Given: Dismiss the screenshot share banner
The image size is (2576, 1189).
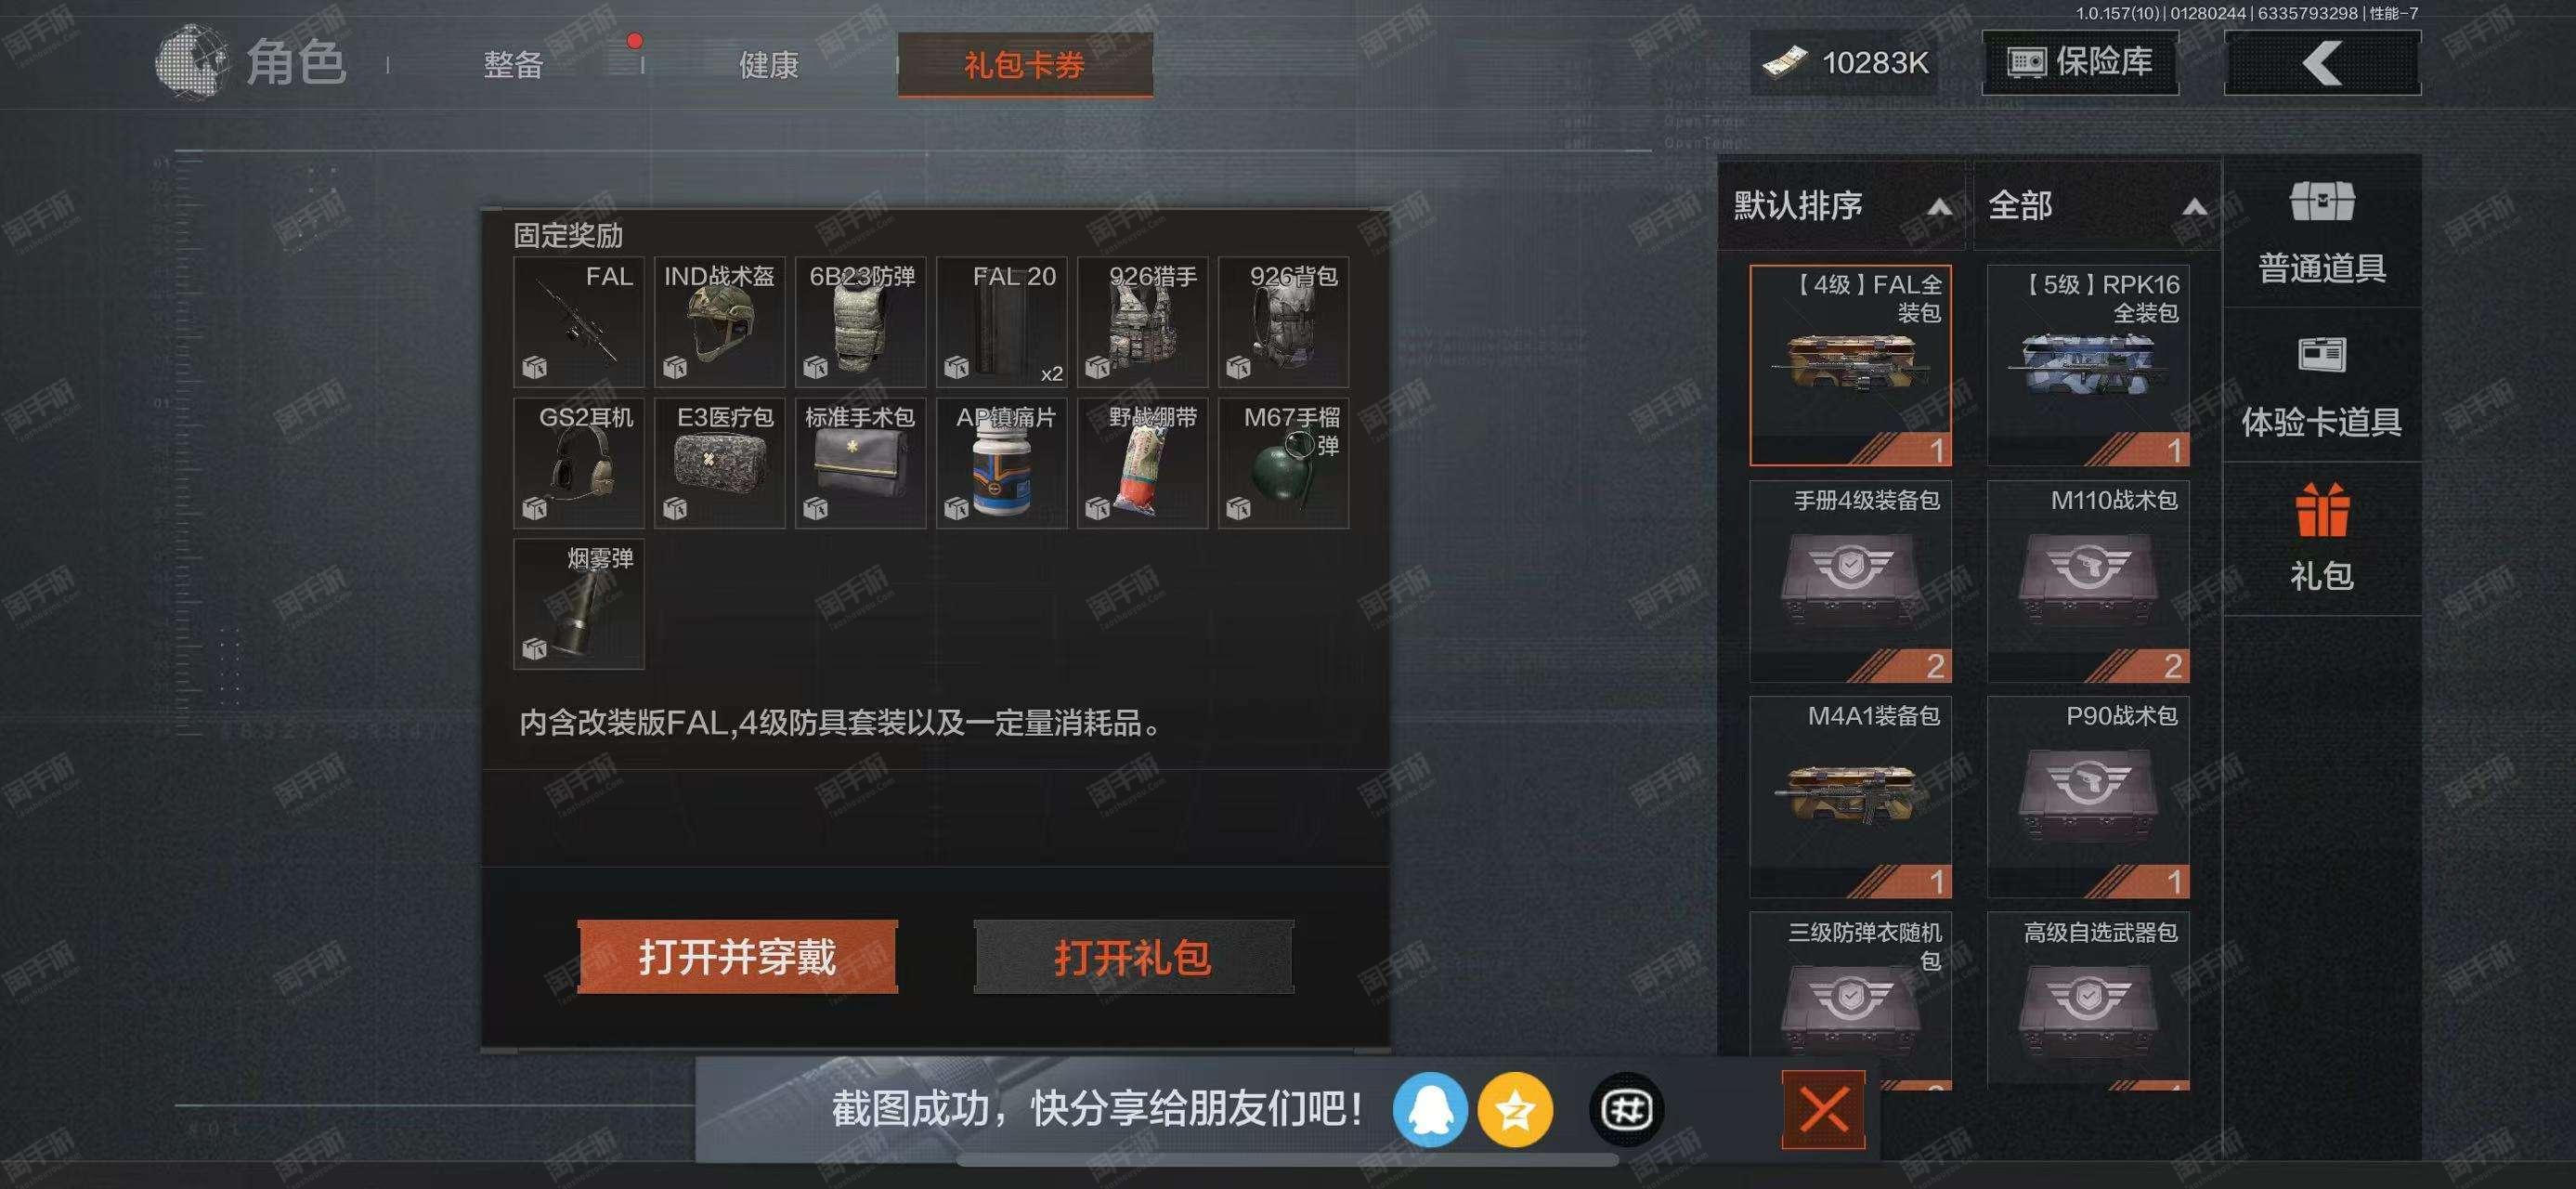Looking at the screenshot, I should (x=1822, y=1109).
